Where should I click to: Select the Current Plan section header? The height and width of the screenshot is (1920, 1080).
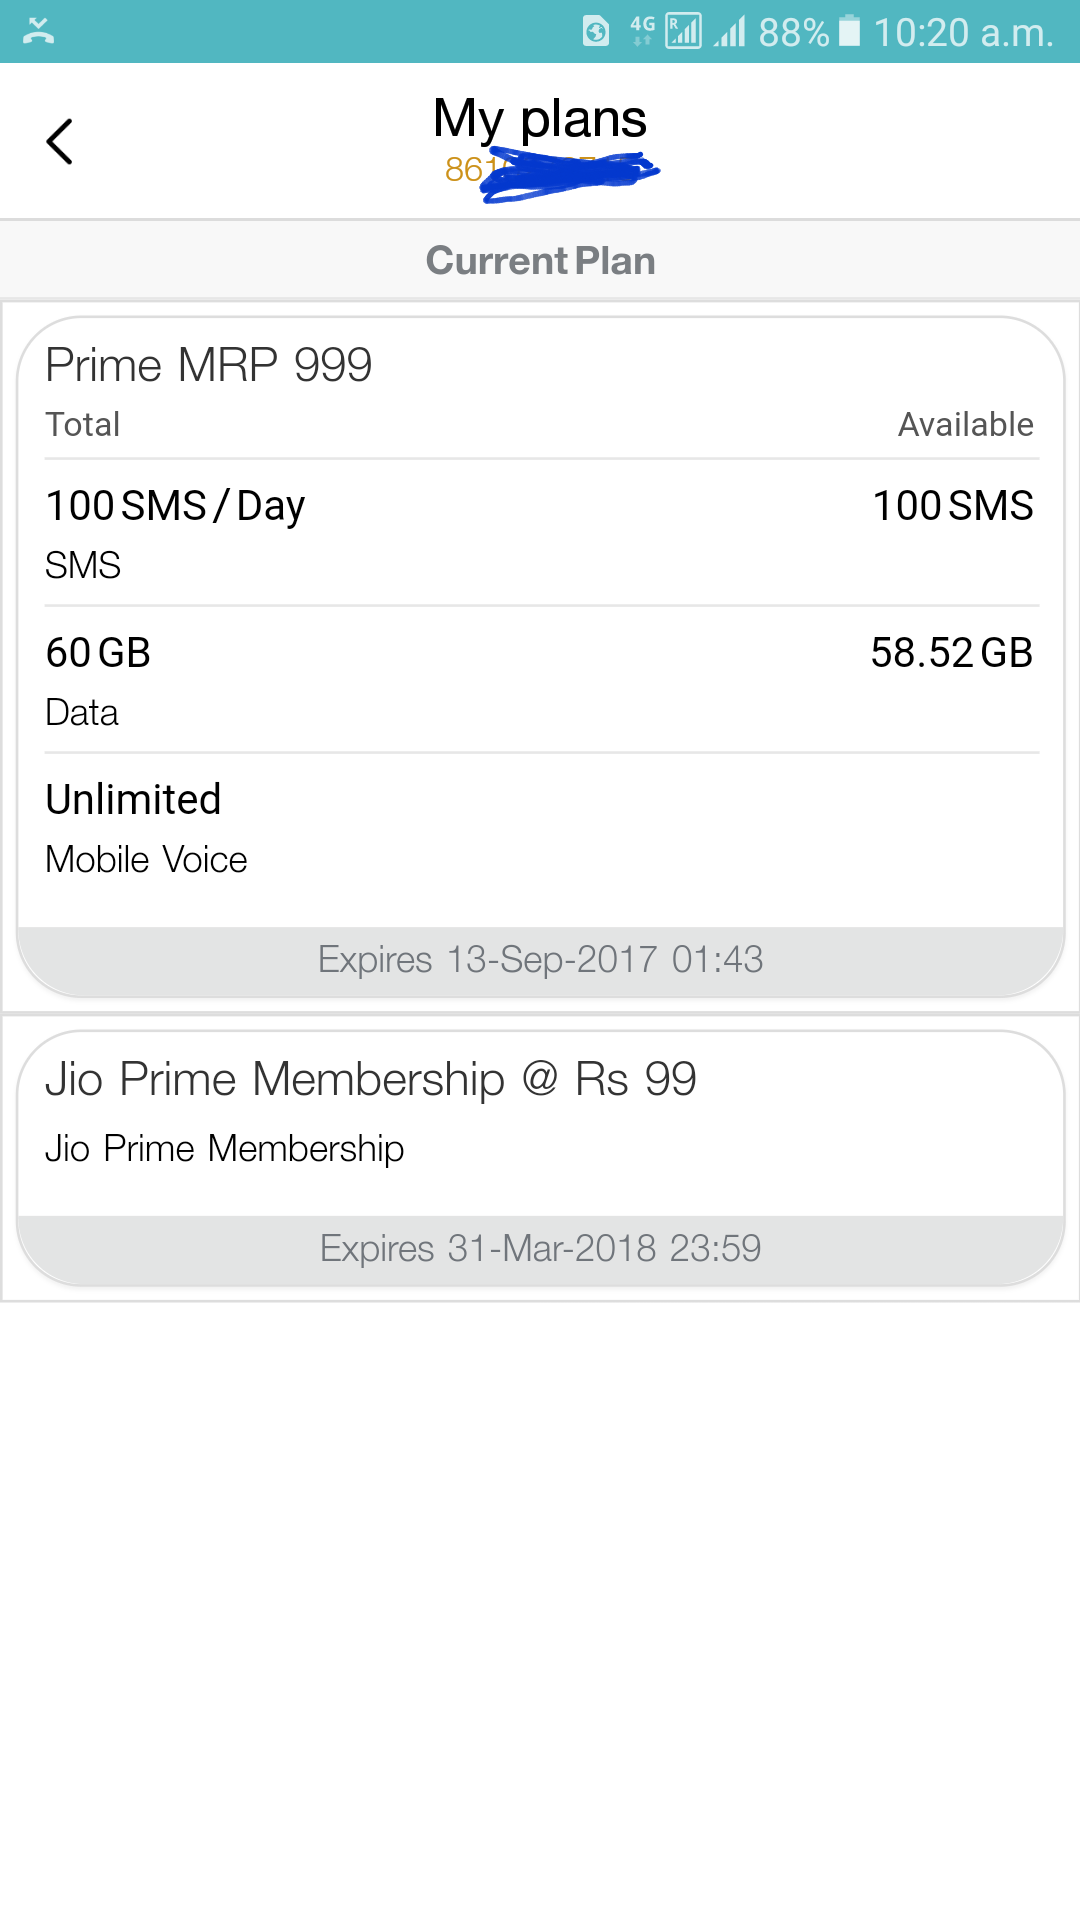coord(540,261)
